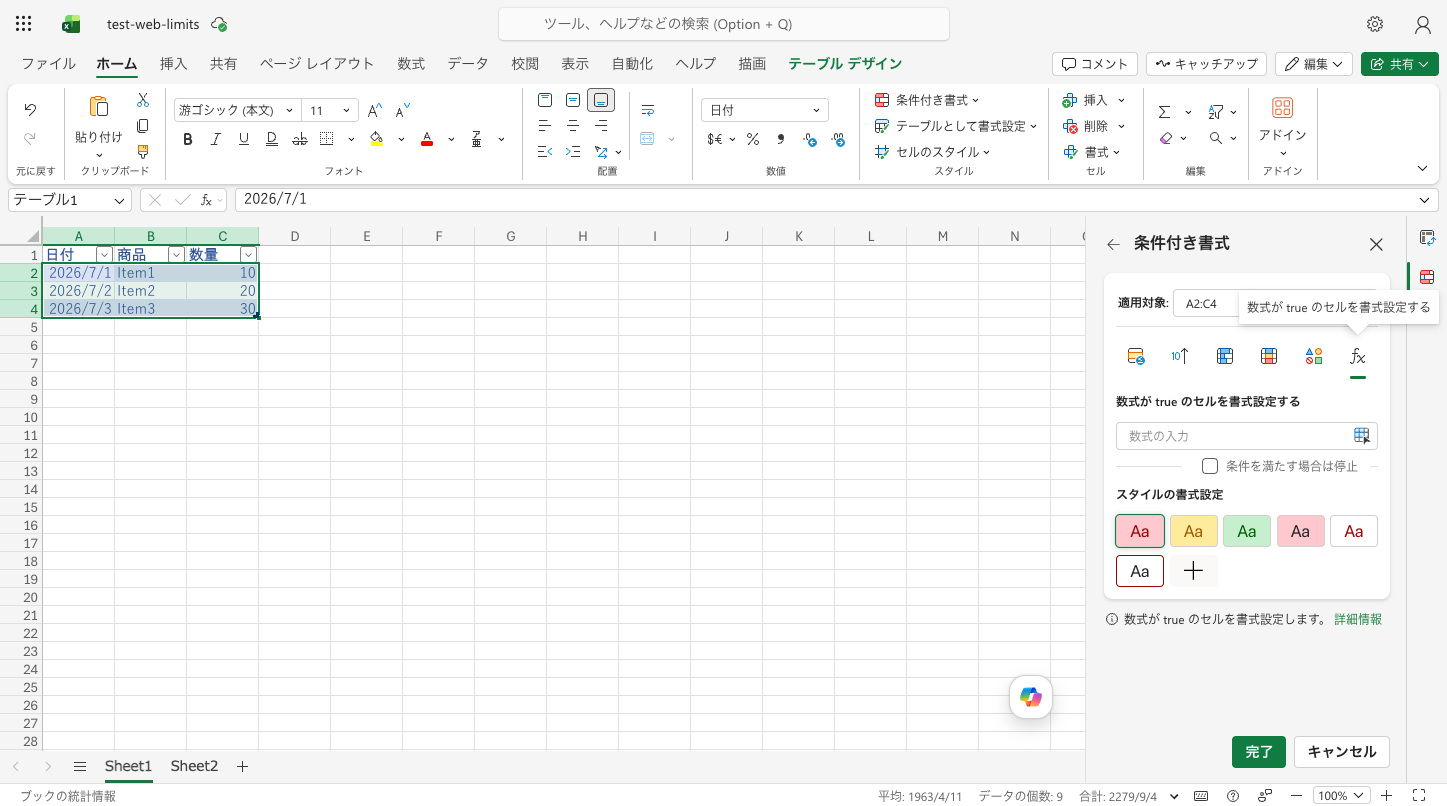The width and height of the screenshot is (1447, 806).
Task: Switch to the テーブル デザイン tab
Action: 845,63
